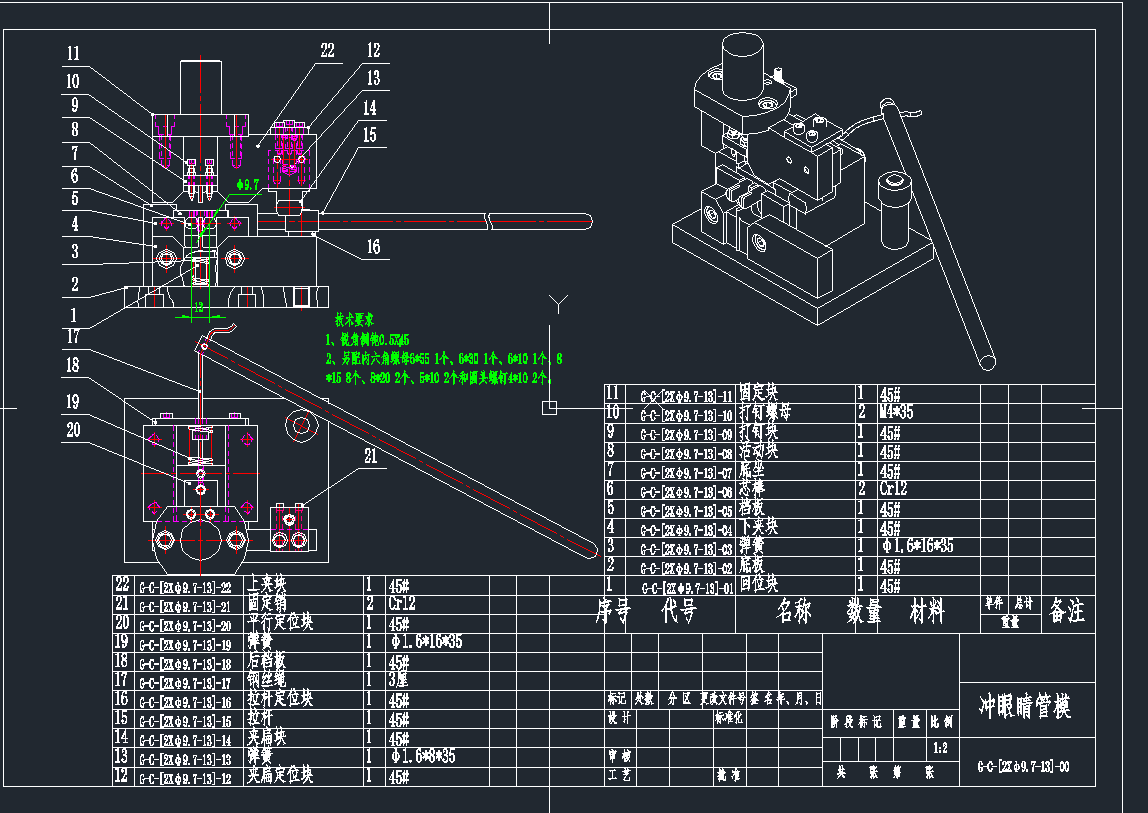Click part callout number 22
Screen dimensions: 1148x813
327,51
